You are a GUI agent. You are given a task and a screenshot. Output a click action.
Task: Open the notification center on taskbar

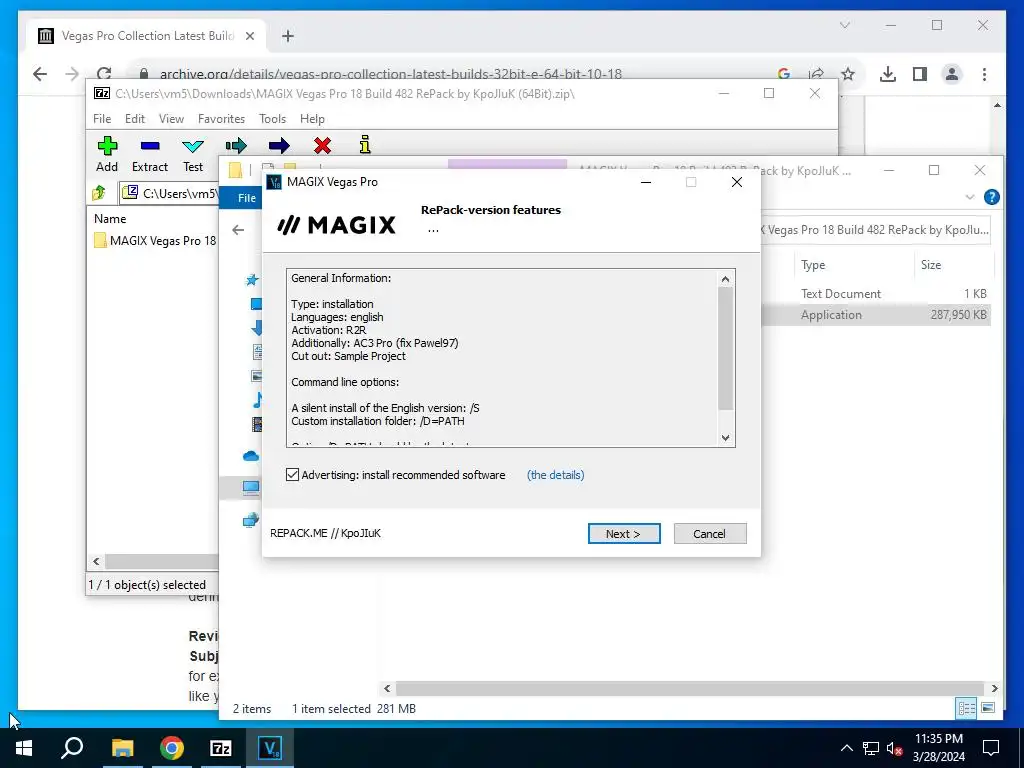pos(991,748)
